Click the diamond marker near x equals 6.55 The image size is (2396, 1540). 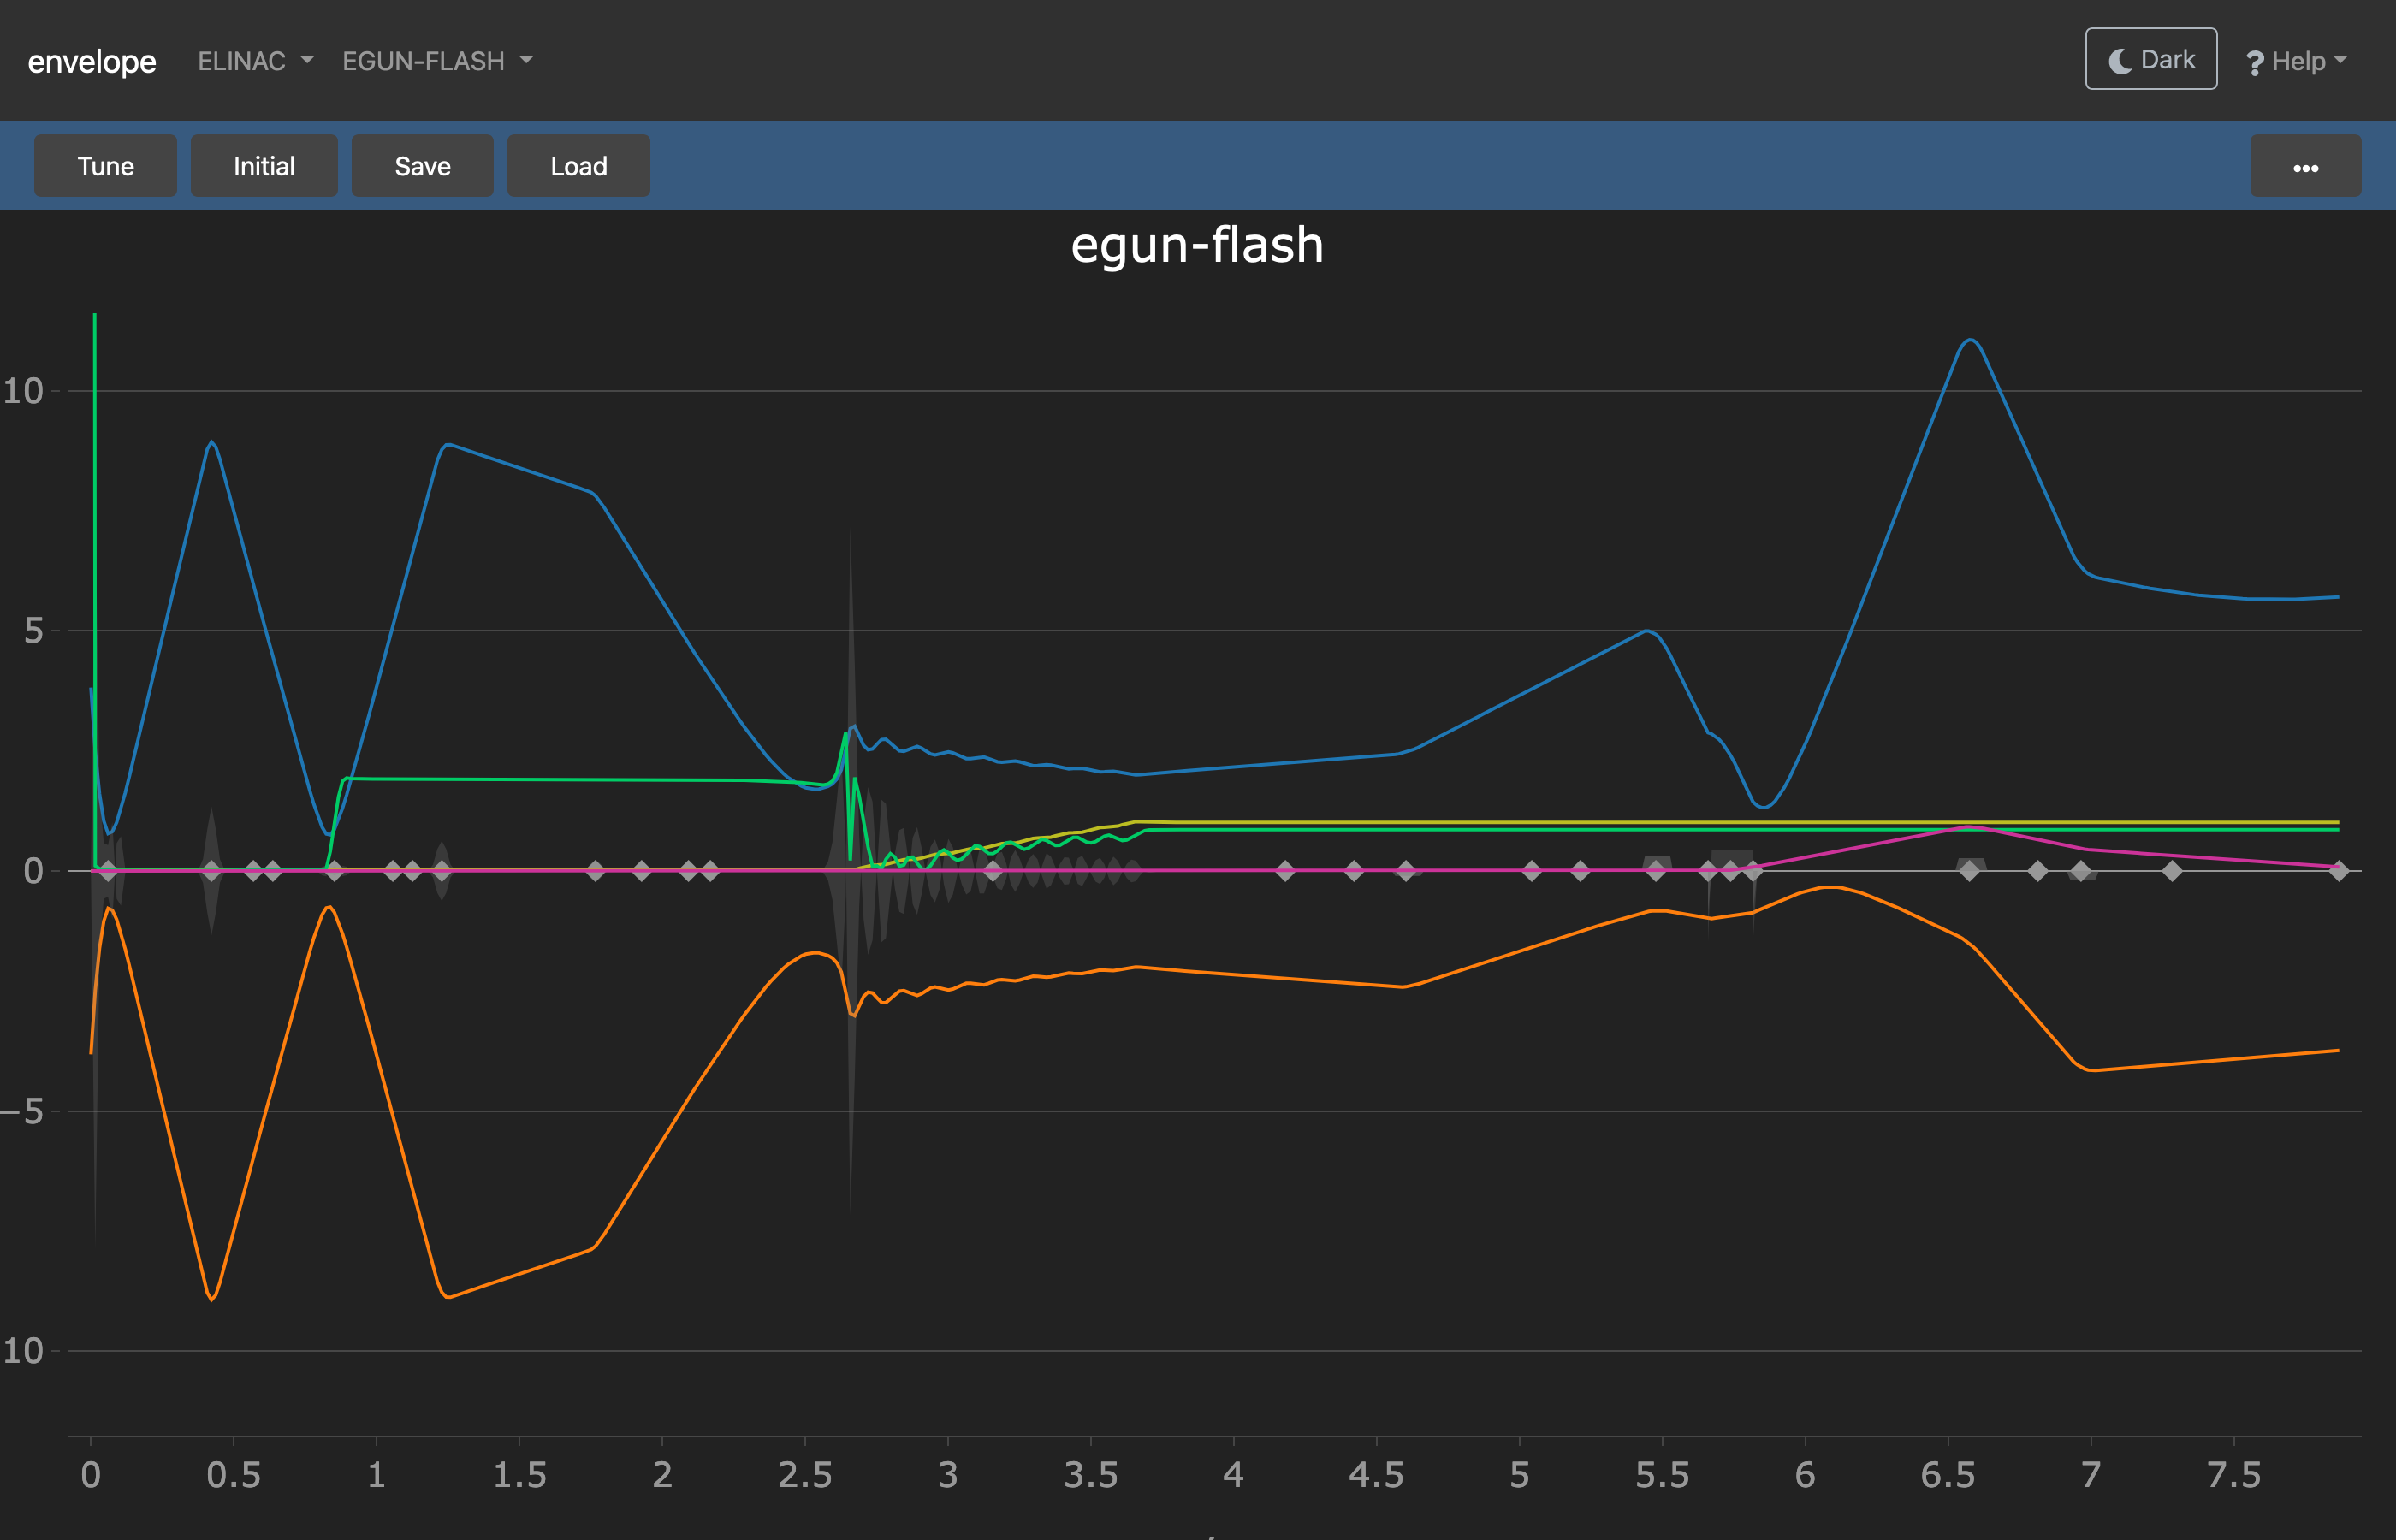pos(1969,871)
